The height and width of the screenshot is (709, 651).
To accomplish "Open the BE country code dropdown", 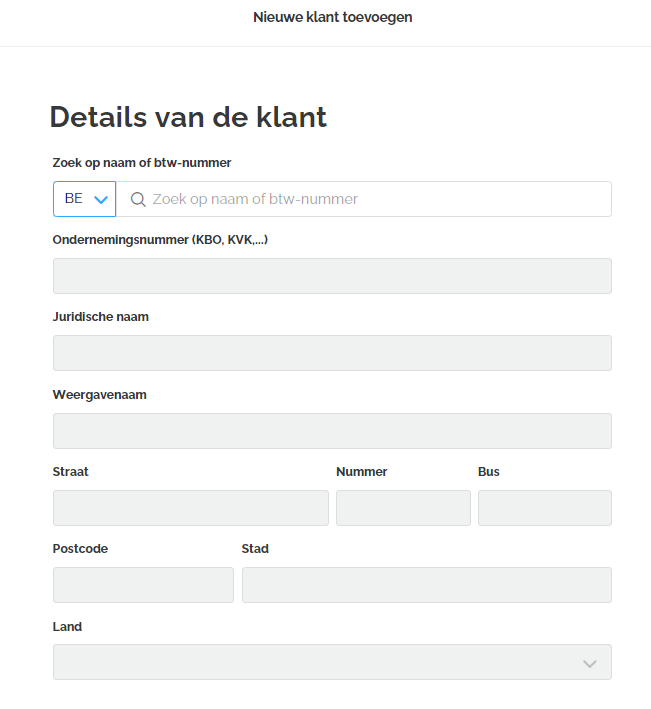I will click(x=85, y=199).
